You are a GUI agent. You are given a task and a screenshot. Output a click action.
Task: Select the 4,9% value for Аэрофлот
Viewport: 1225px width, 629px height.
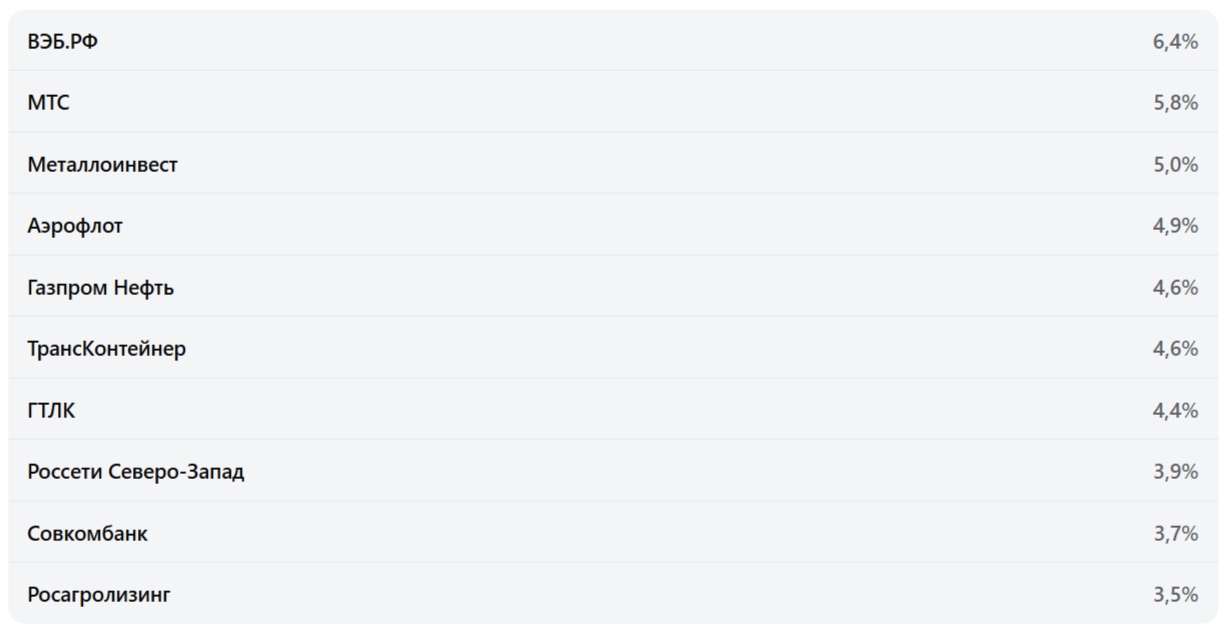[x=1175, y=226]
